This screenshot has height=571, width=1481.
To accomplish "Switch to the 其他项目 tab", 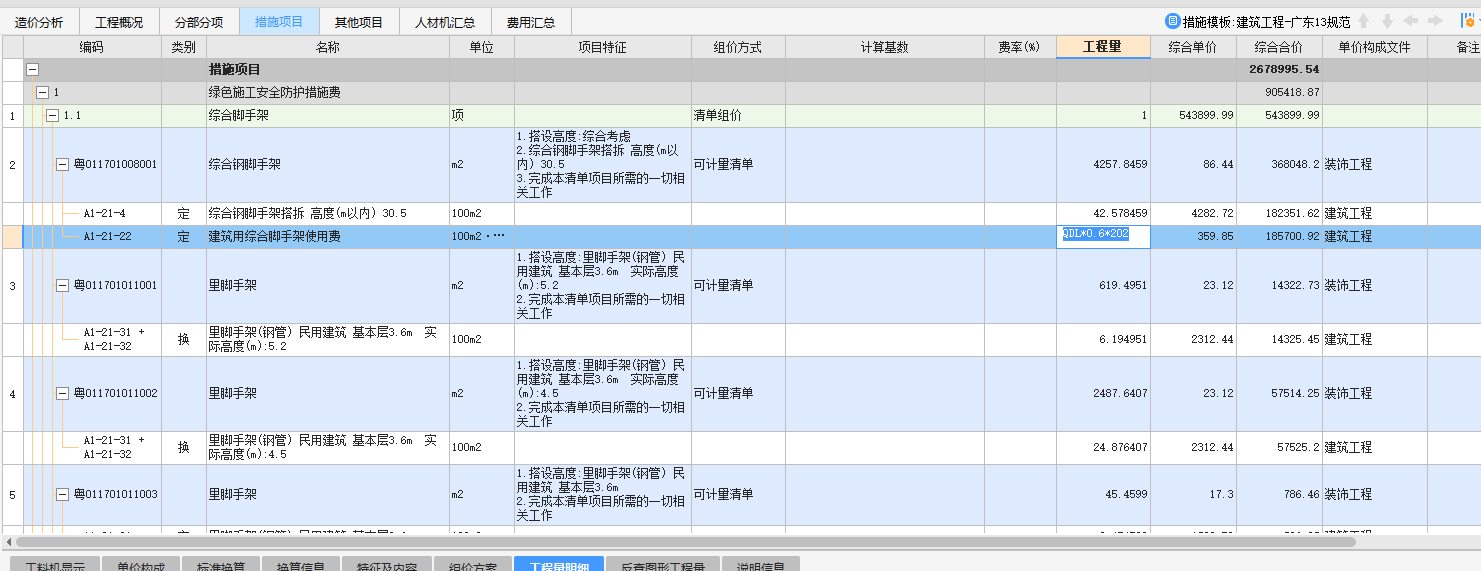I will [x=359, y=22].
